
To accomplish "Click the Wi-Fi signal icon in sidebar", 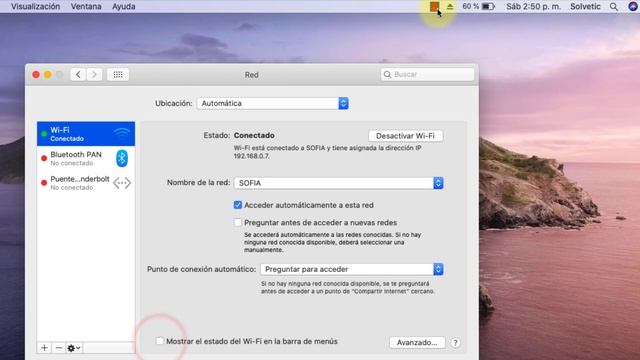I will click(x=122, y=133).
